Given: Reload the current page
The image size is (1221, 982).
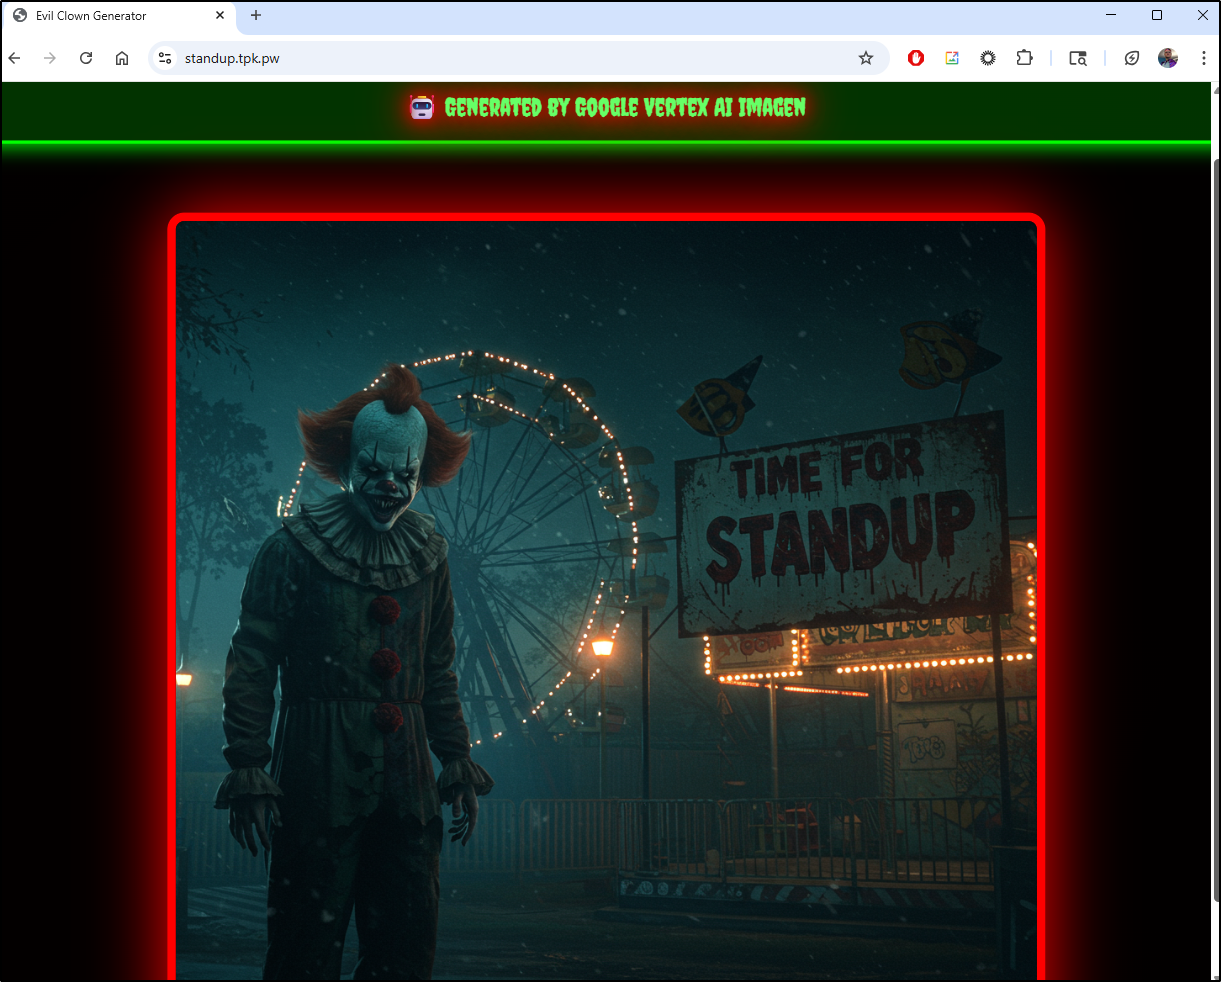Looking at the screenshot, I should 86,58.
